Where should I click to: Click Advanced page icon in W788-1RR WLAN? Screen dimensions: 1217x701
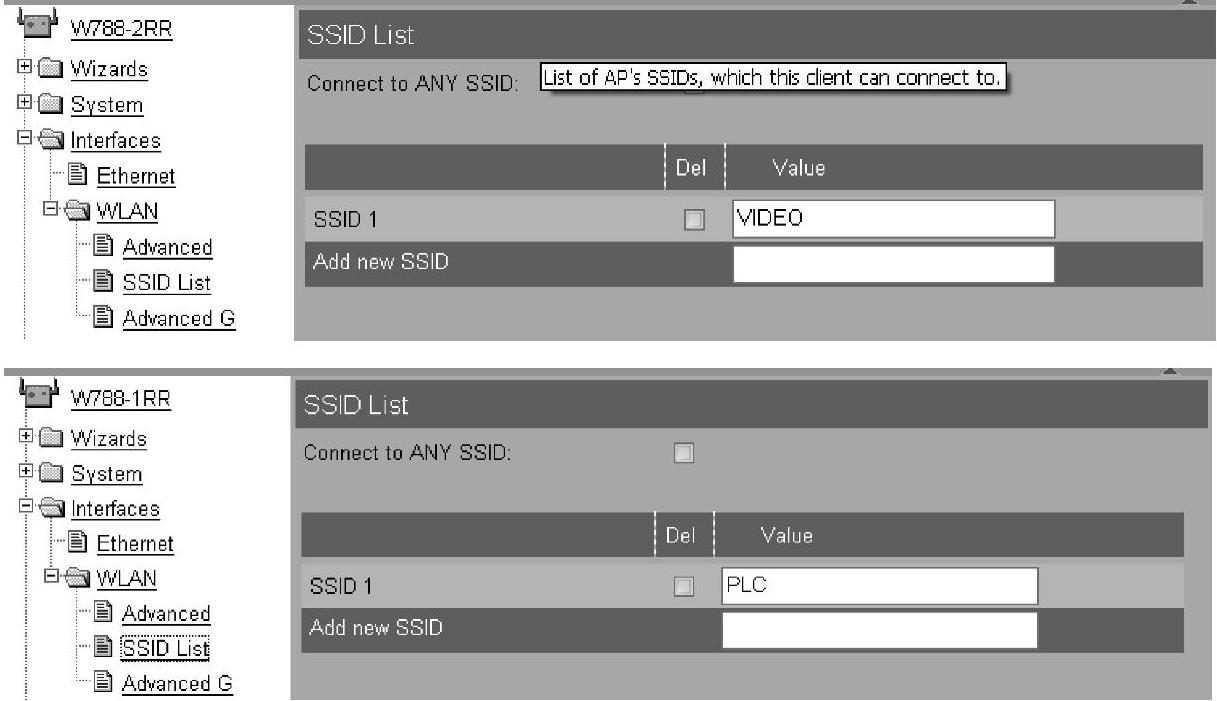click(103, 614)
